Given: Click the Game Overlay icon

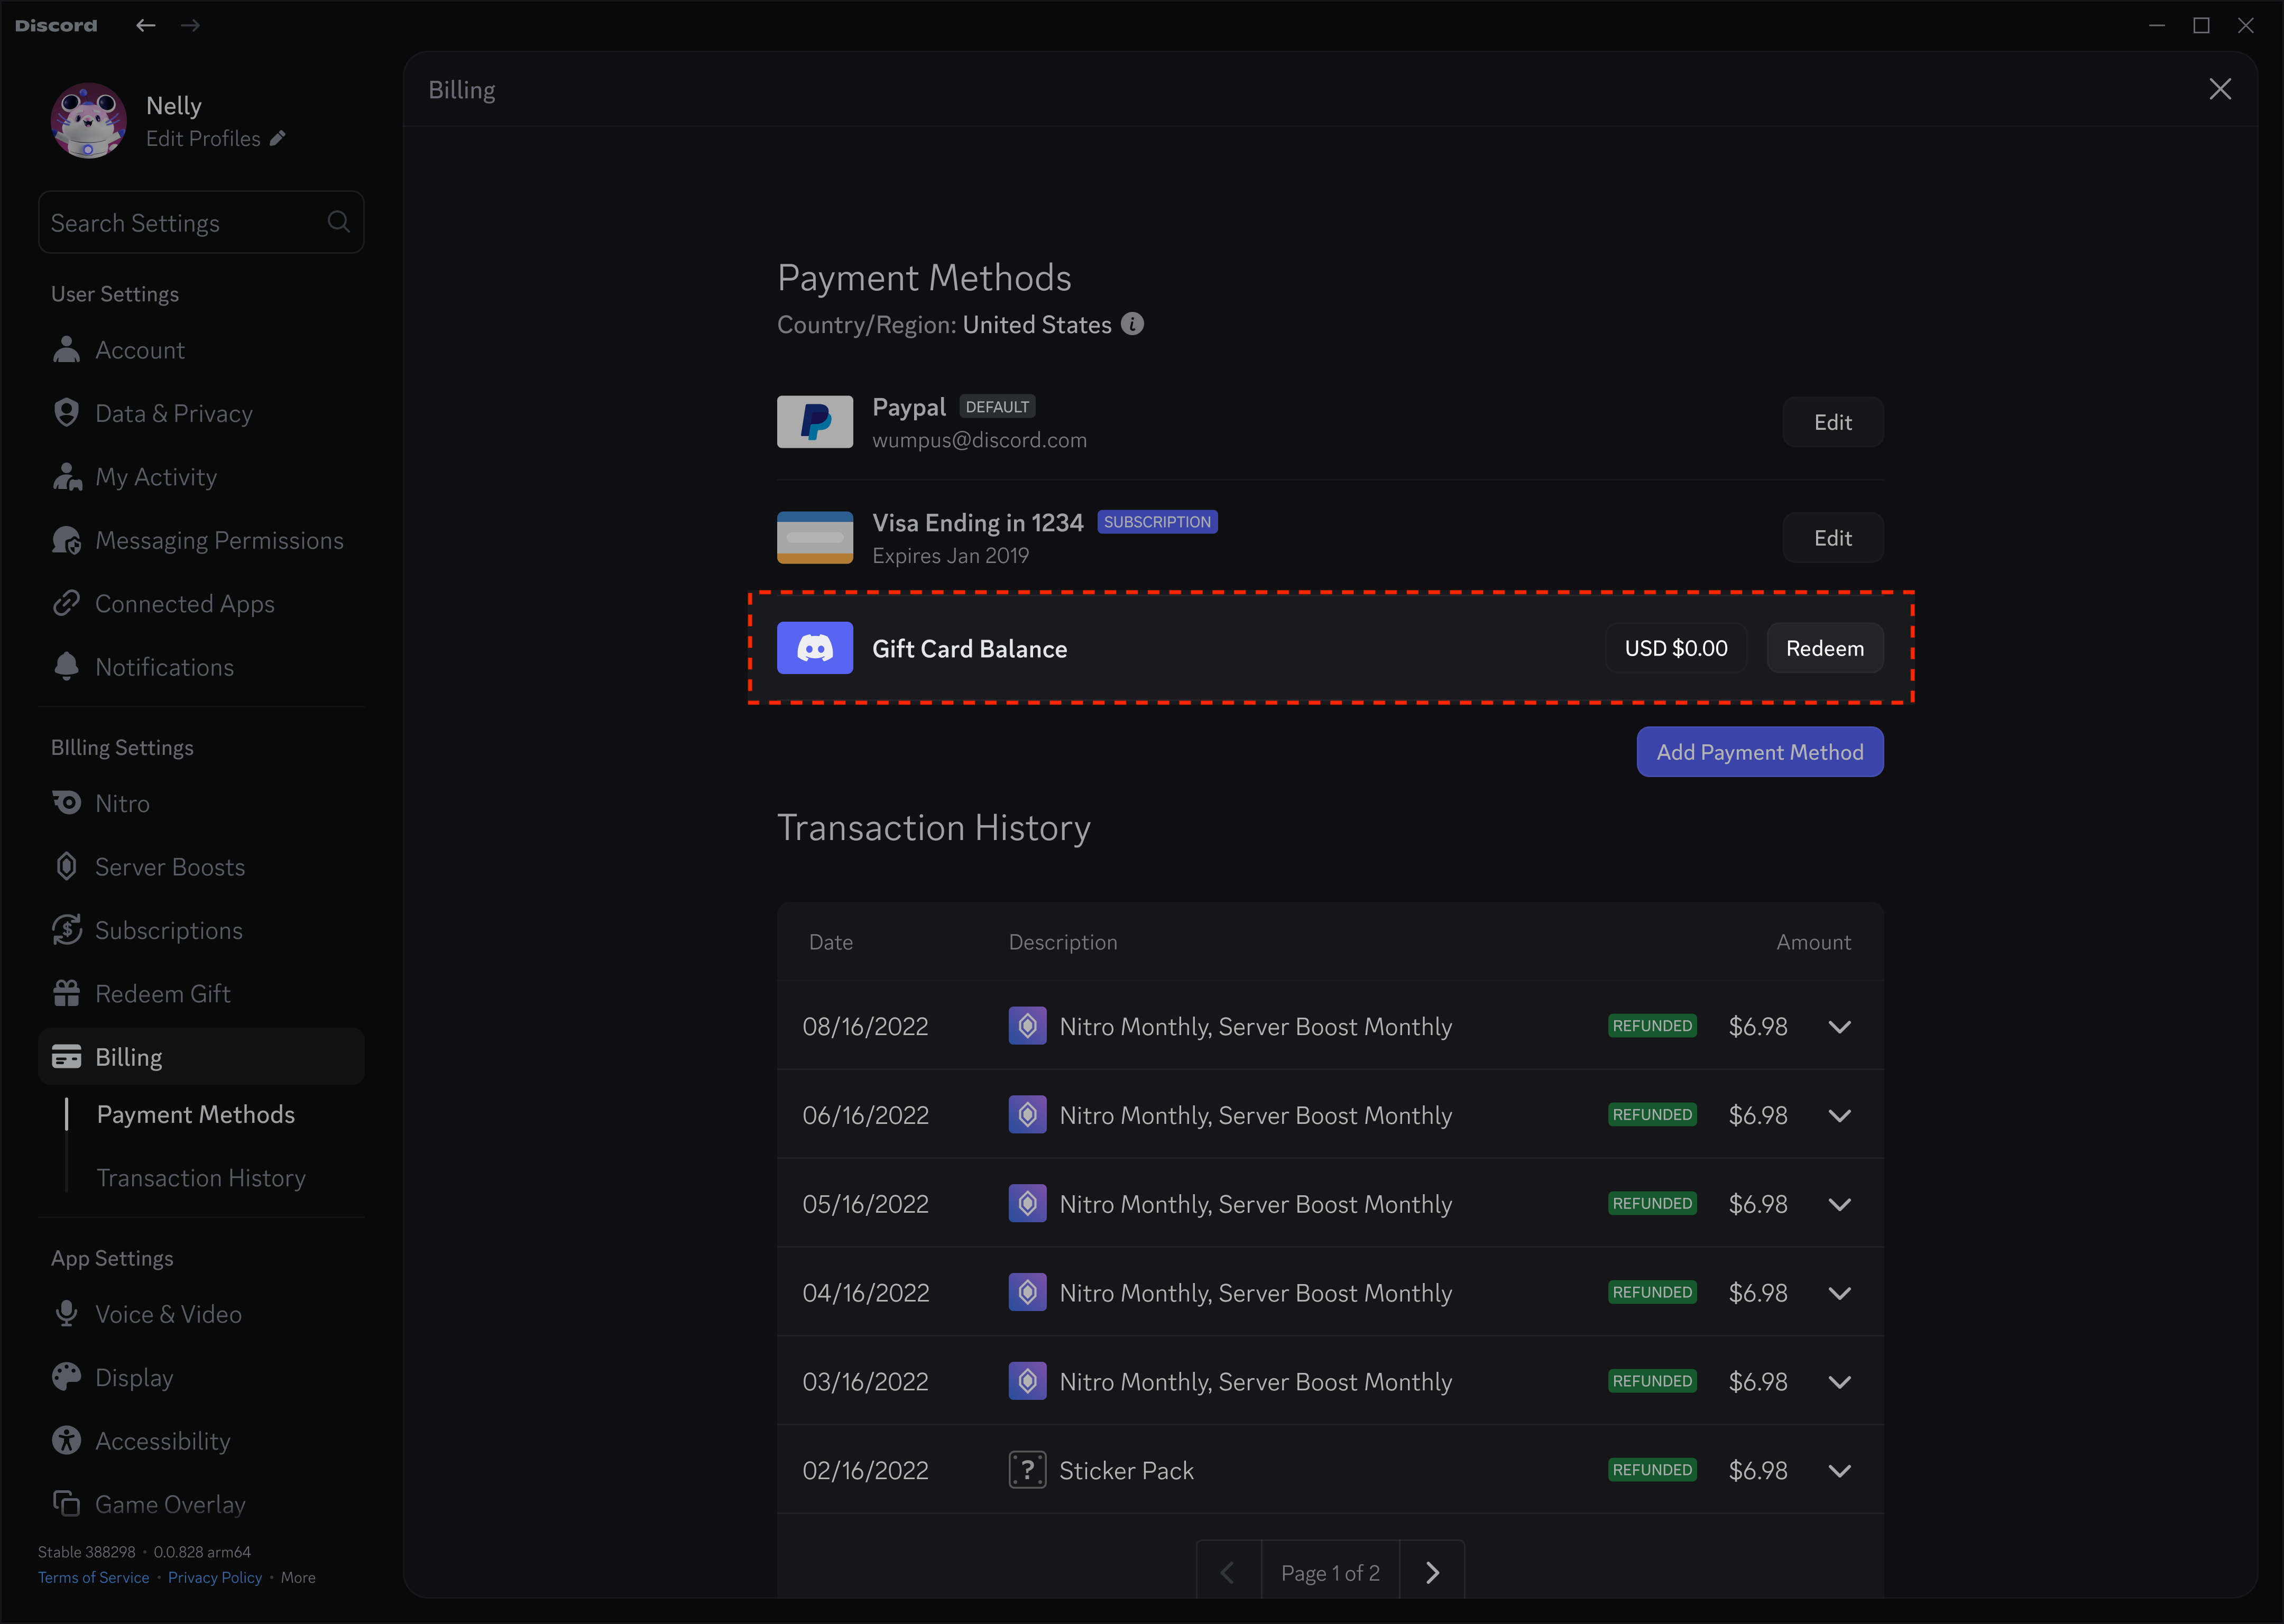Looking at the screenshot, I should click(x=66, y=1503).
